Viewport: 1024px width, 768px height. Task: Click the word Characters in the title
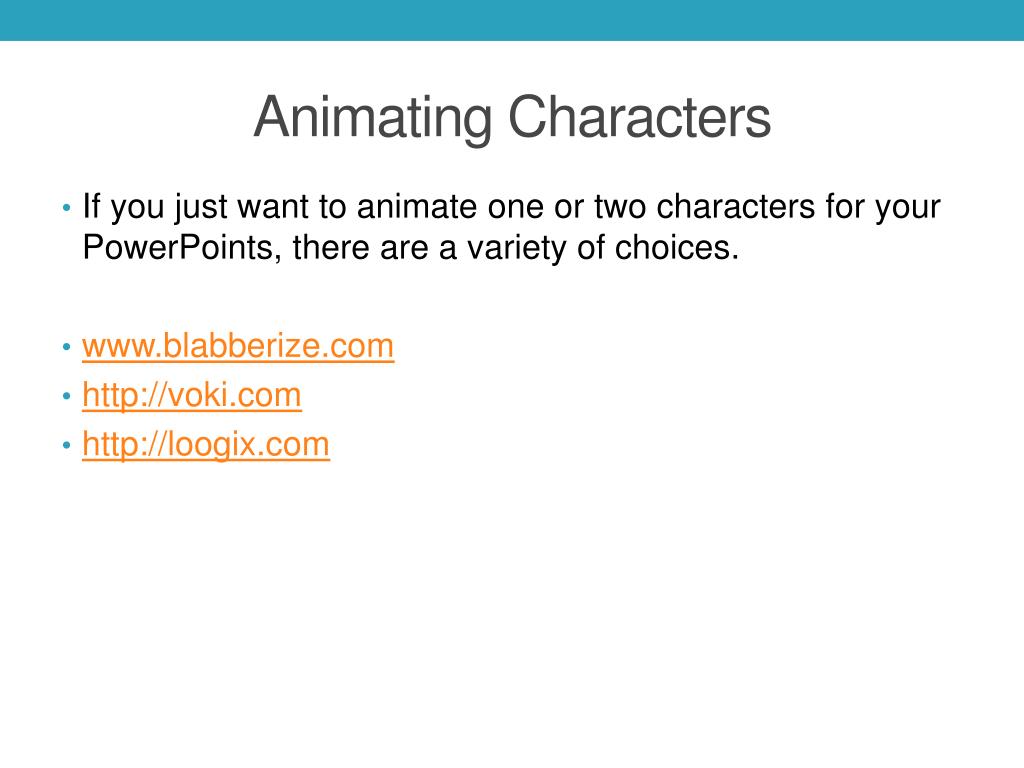pos(639,118)
